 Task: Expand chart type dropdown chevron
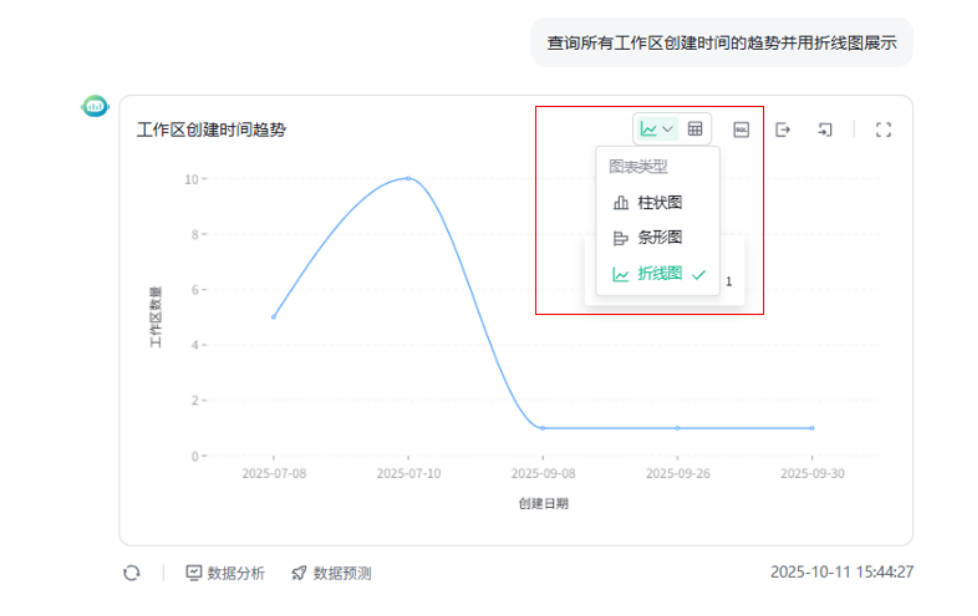(x=668, y=129)
